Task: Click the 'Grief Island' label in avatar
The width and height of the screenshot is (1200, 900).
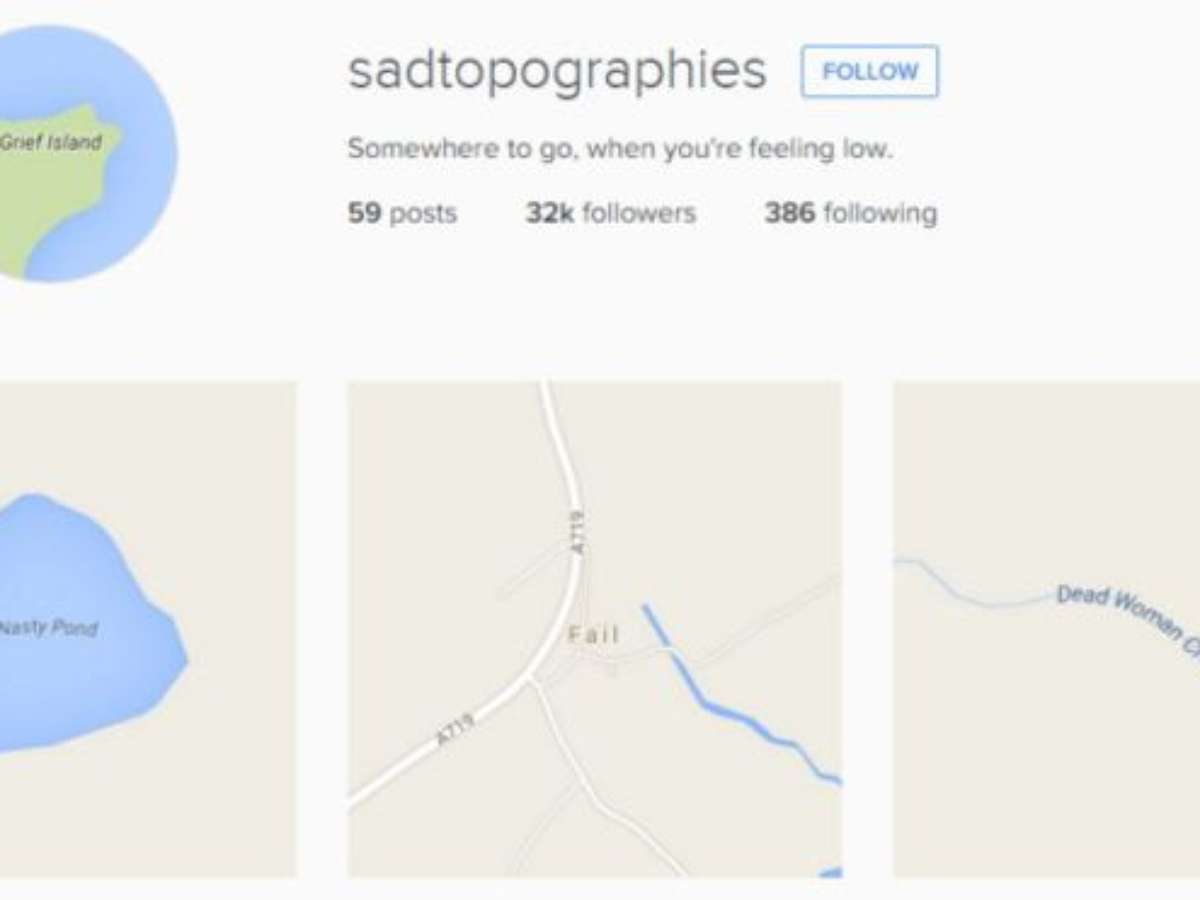Action: tap(50, 142)
